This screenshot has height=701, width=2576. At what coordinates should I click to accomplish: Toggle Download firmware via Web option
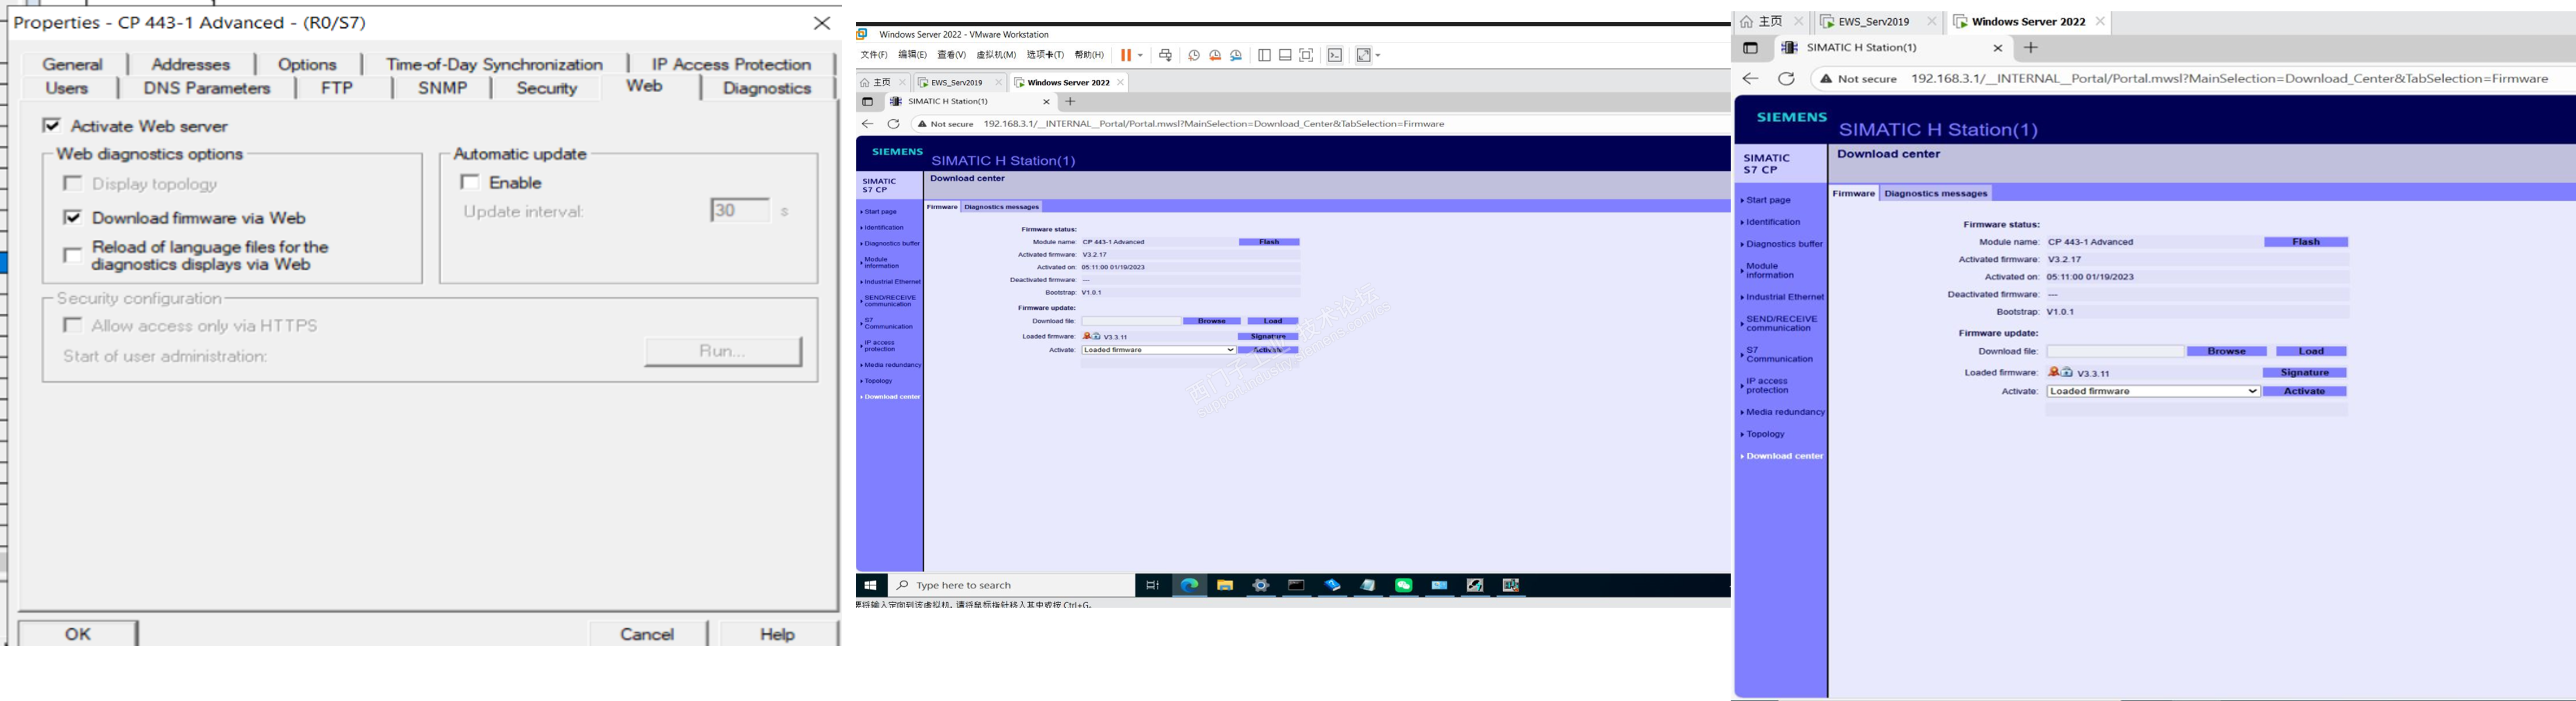pyautogui.click(x=73, y=218)
